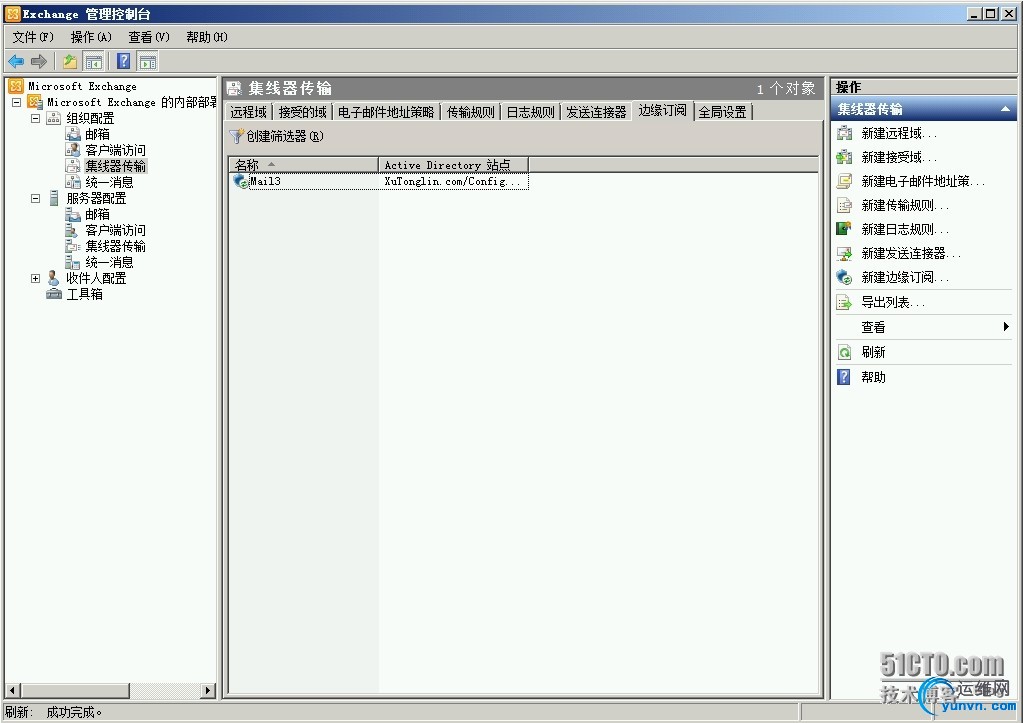Click the Microsoft Exchange root node icon

16,86
